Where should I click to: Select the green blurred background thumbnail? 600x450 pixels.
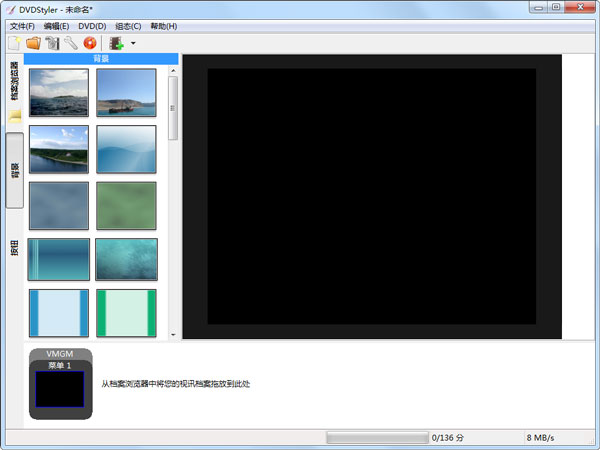pyautogui.click(x=126, y=206)
